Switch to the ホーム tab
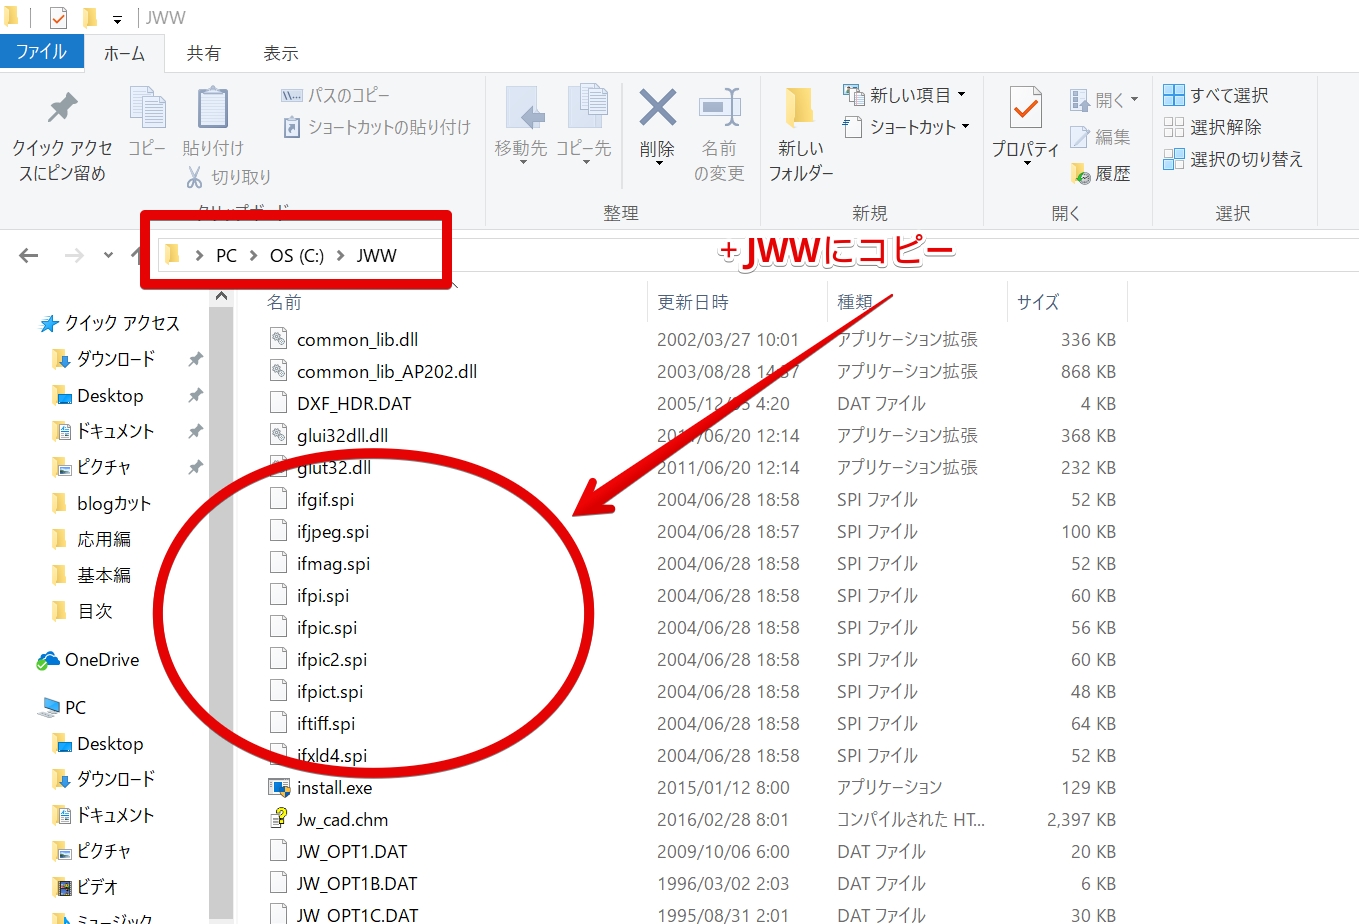The image size is (1359, 924). tap(124, 53)
